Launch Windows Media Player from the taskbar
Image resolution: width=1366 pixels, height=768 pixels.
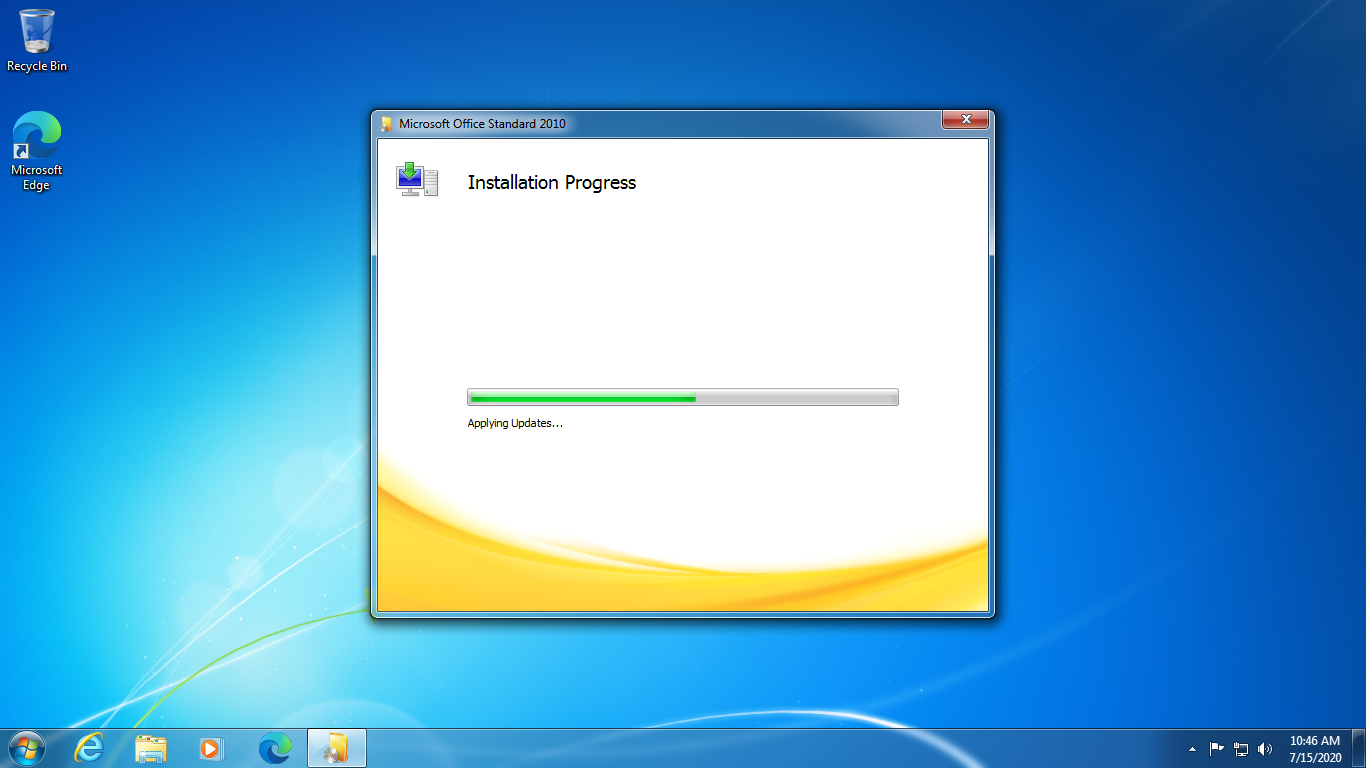tap(212, 748)
